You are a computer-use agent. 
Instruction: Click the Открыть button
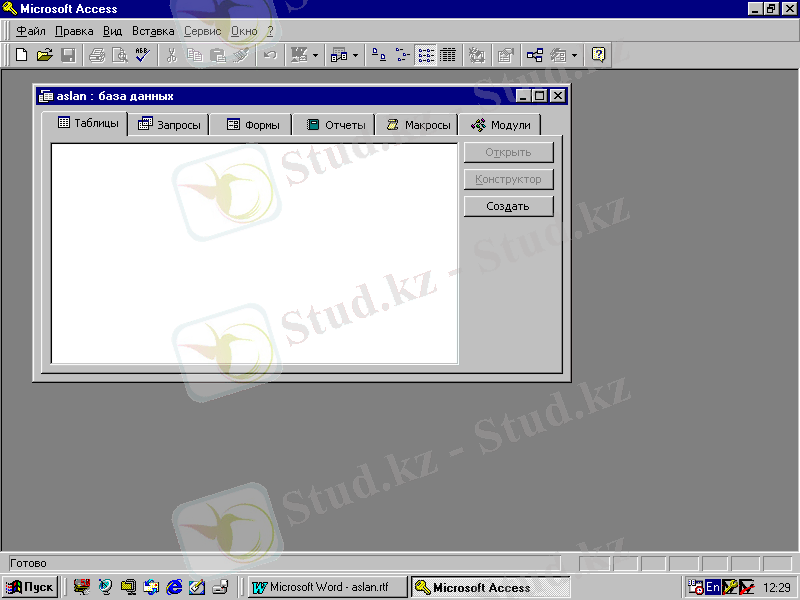508,153
